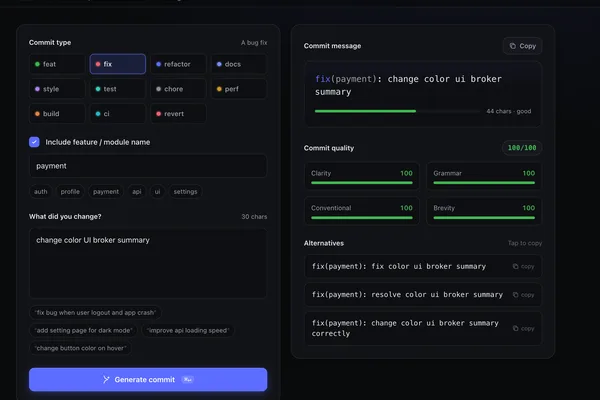600x400 pixels.
Task: Use example 'fix bug when user logout and app crash'
Action: (95, 312)
